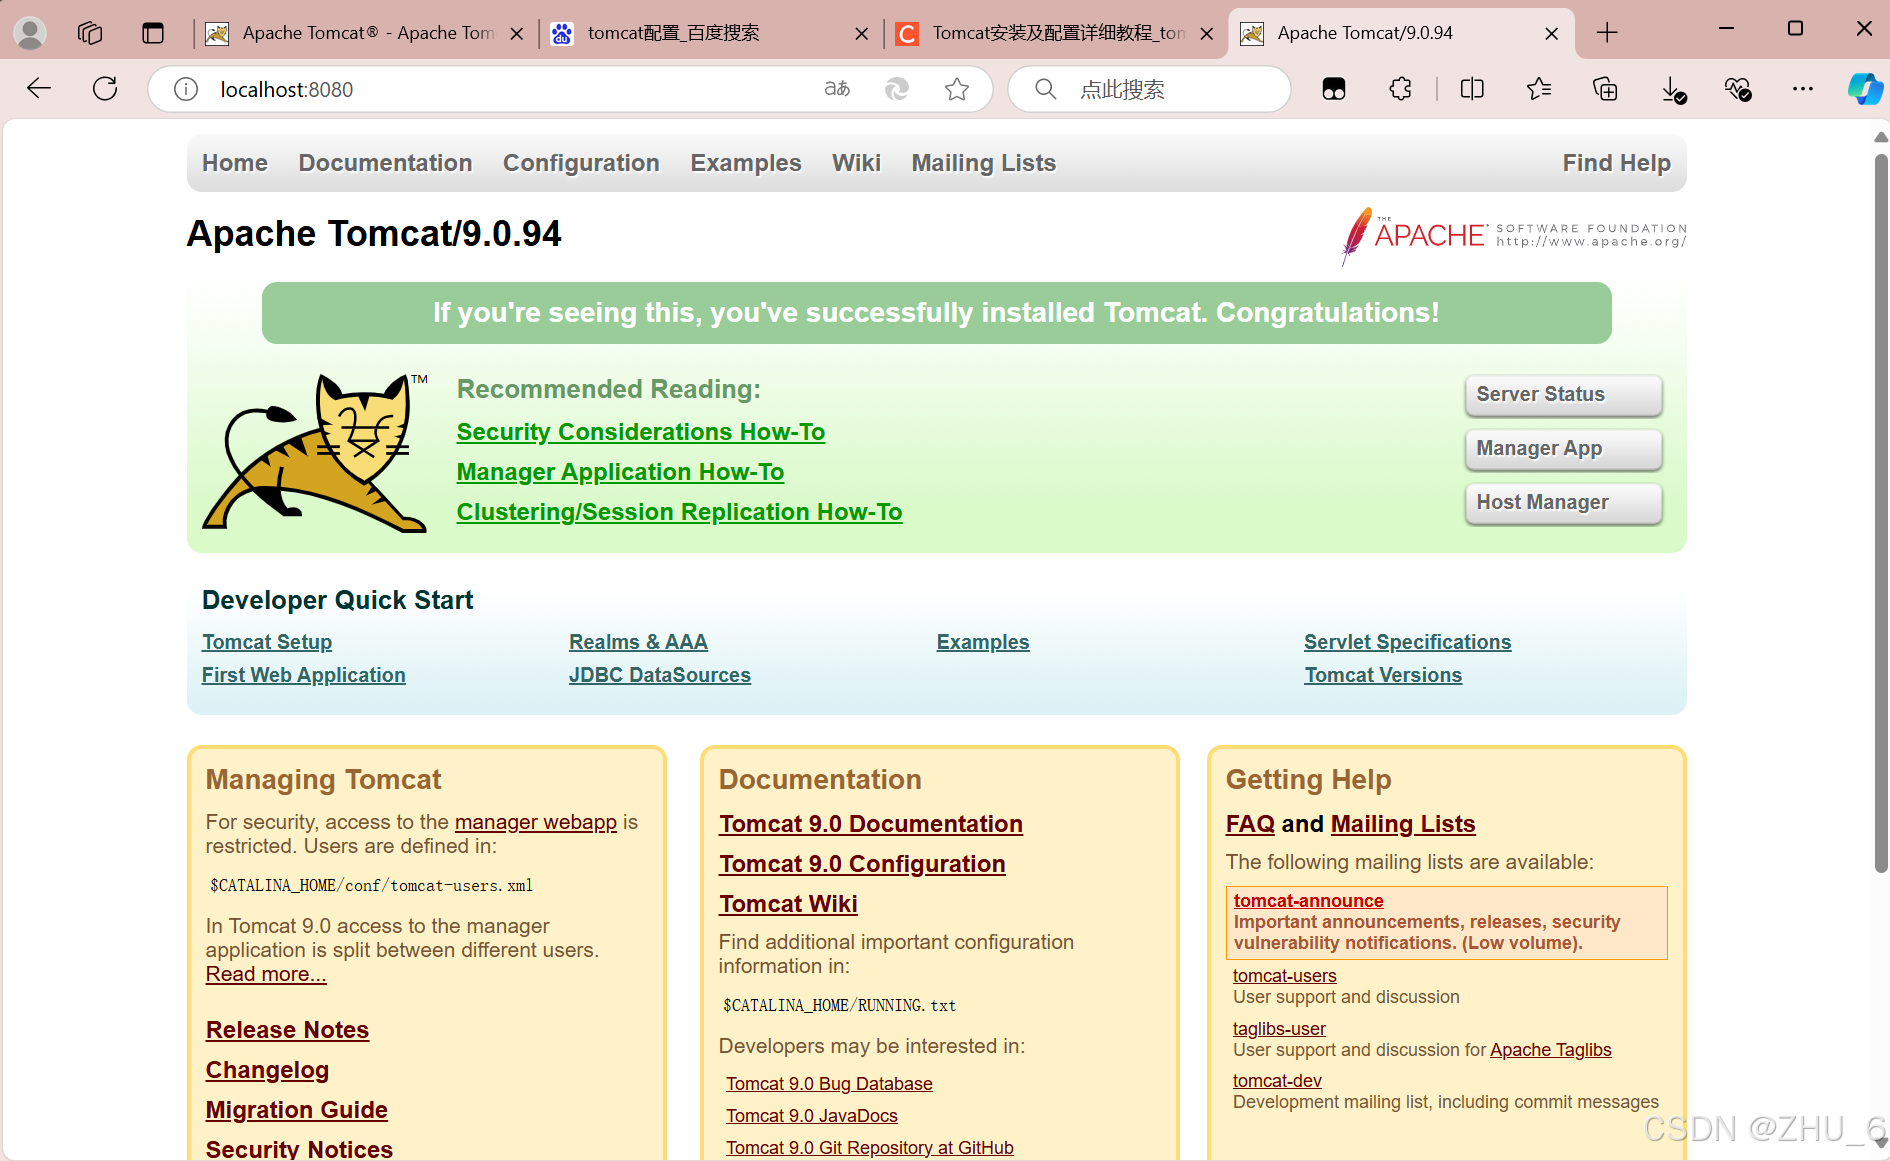Open Documentation in navigation bar

pos(385,163)
